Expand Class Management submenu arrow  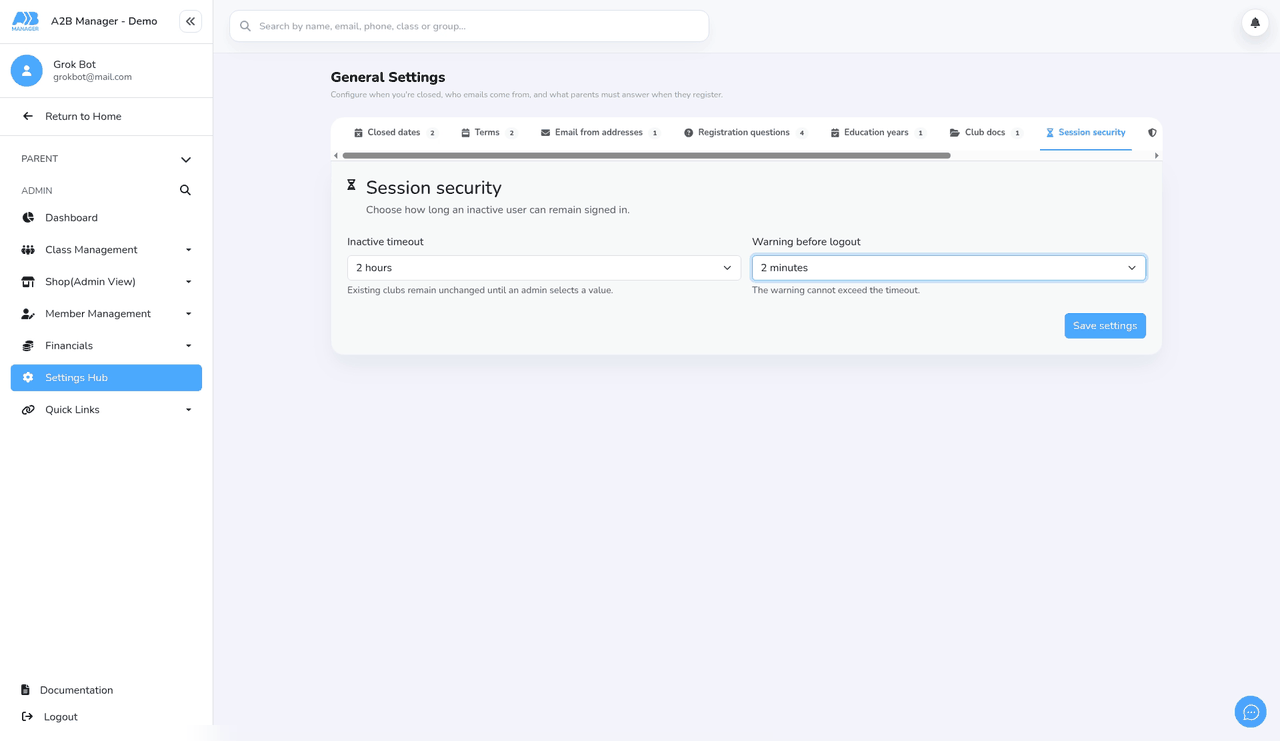[188, 250]
